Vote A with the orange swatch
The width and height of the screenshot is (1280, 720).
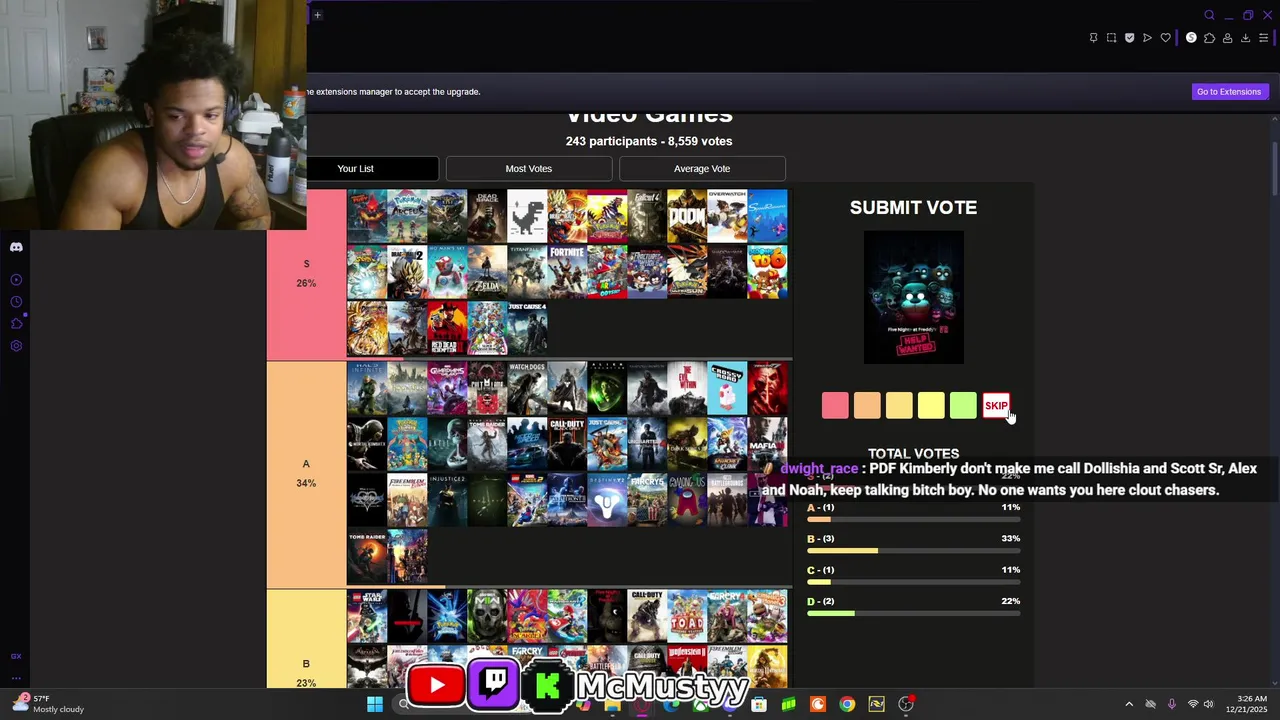[x=867, y=405]
